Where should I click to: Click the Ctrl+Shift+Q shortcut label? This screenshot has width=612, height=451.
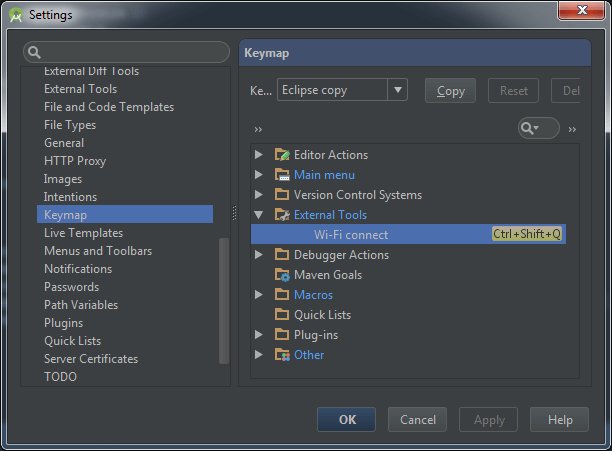(527, 234)
